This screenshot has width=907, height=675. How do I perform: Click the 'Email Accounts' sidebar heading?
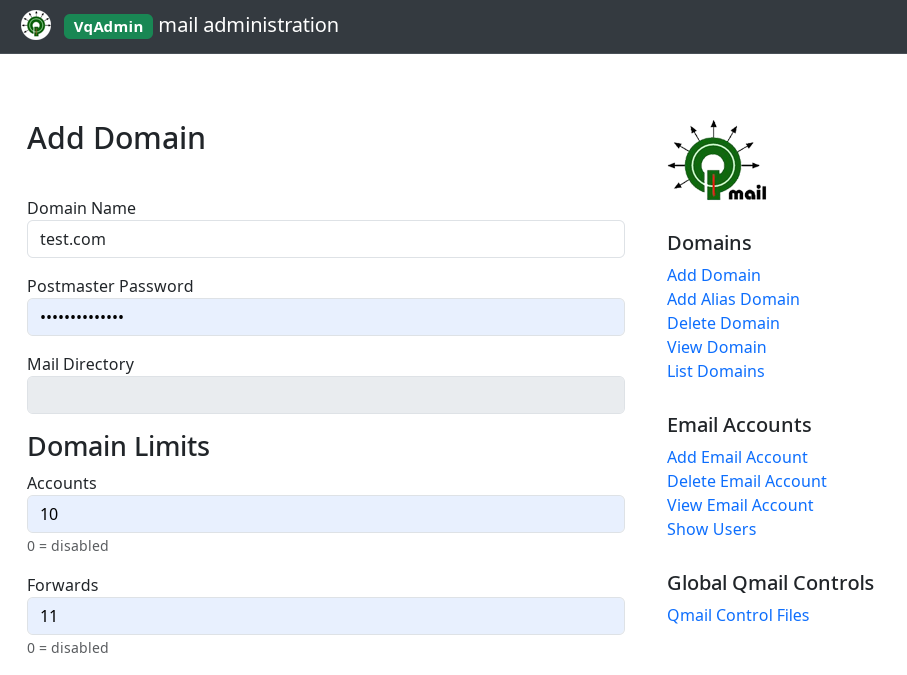[x=739, y=425]
